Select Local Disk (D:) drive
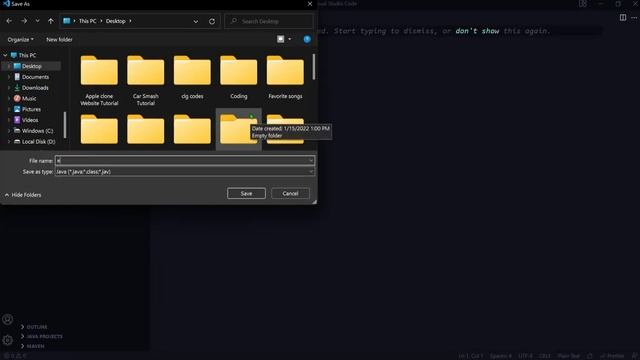Viewport: 640px width, 360px height. [38, 142]
